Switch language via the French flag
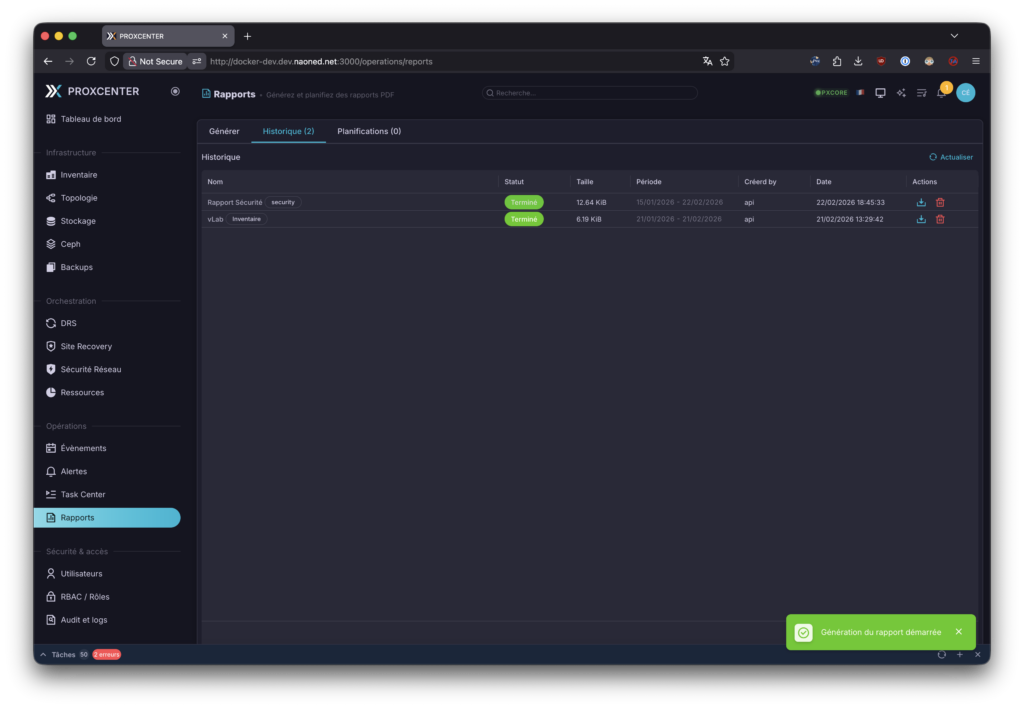The image size is (1024, 709). [860, 93]
